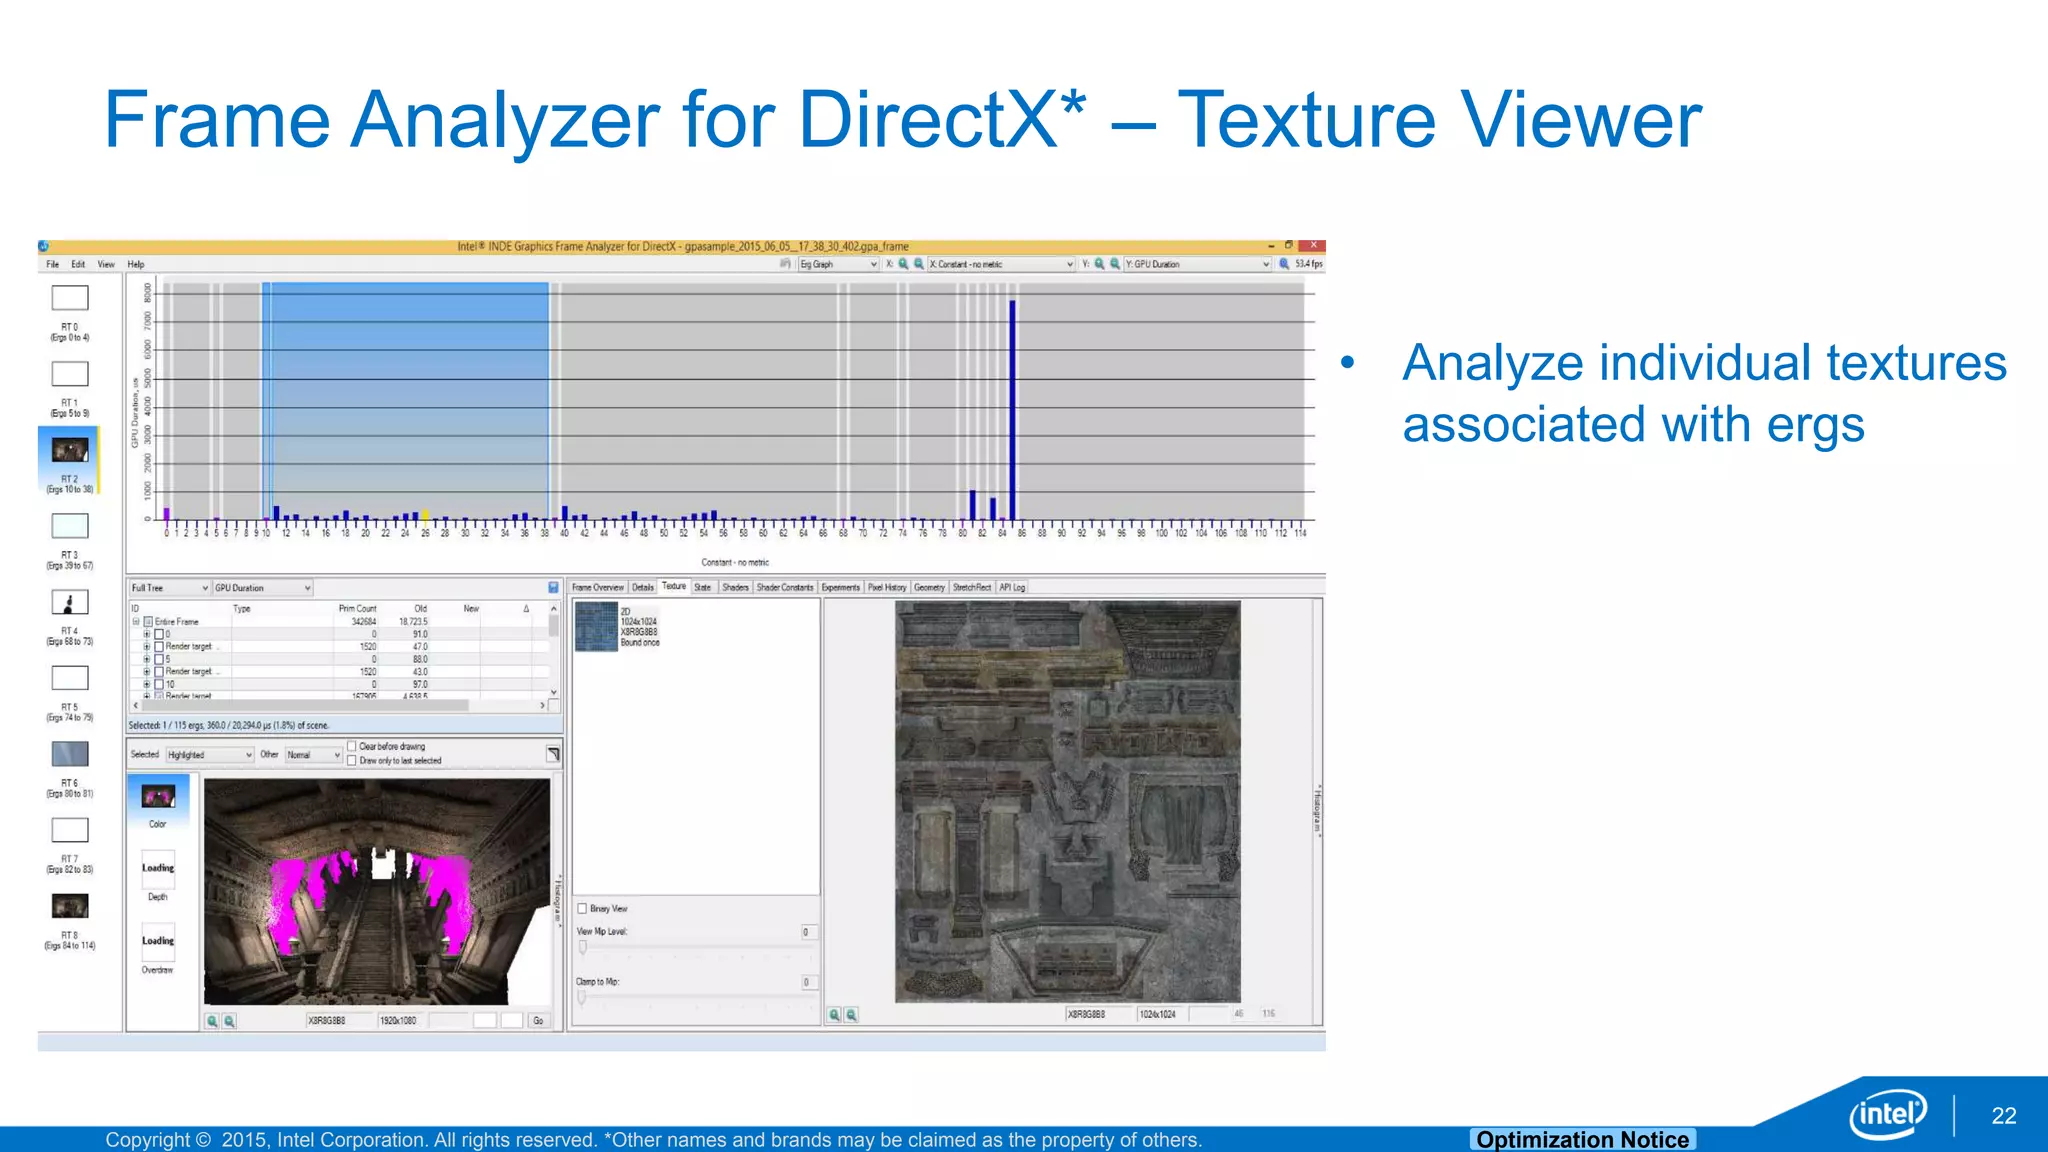This screenshot has width=2048, height=1152.
Task: Open the Selected Highlighted dropdown
Action: [209, 755]
